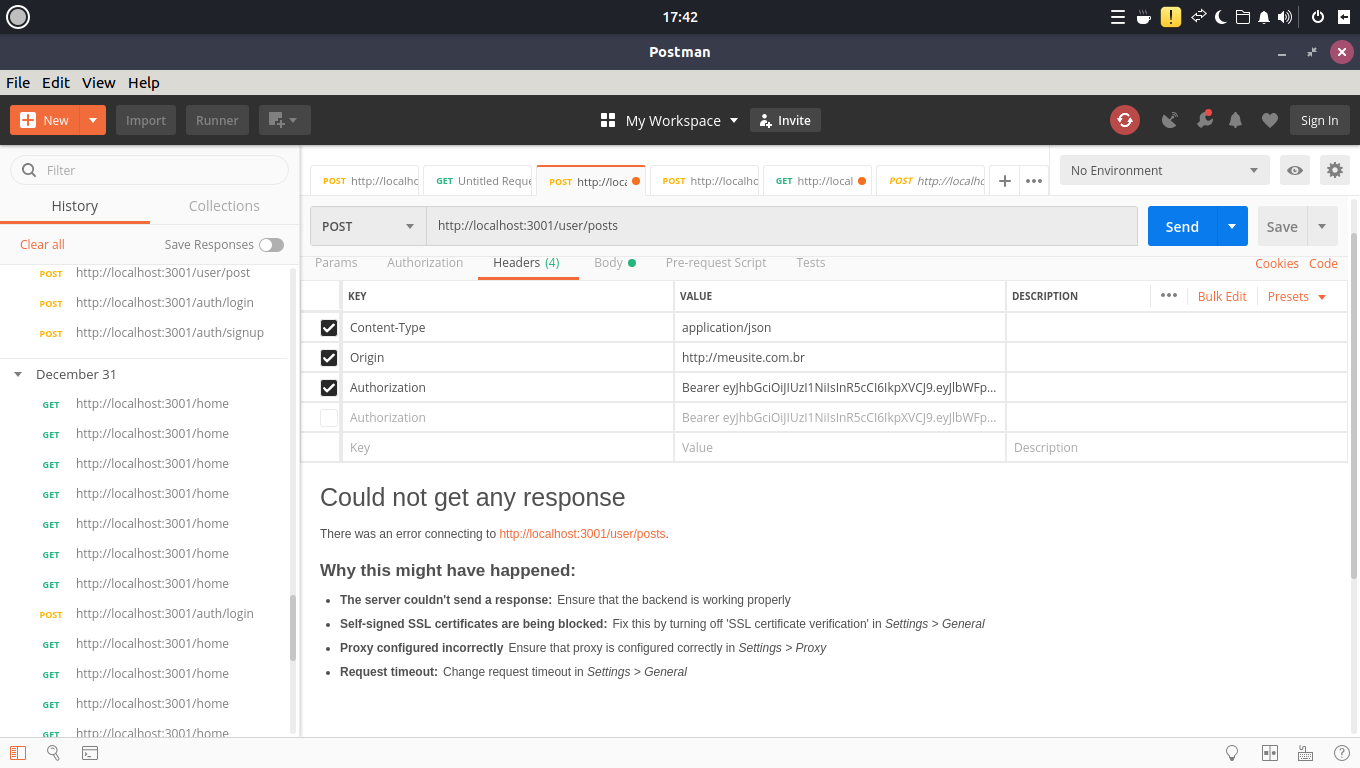Open the HTTP method POST dropdown
The image size is (1360, 768).
click(x=368, y=226)
